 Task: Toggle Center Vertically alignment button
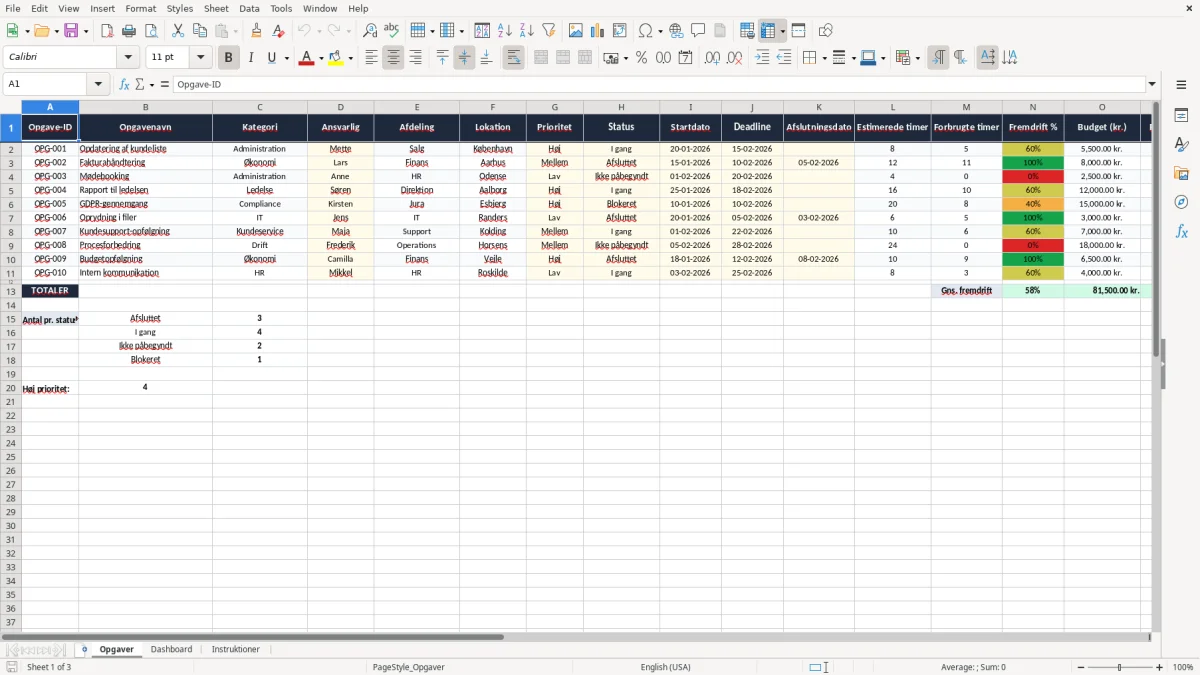(464, 58)
